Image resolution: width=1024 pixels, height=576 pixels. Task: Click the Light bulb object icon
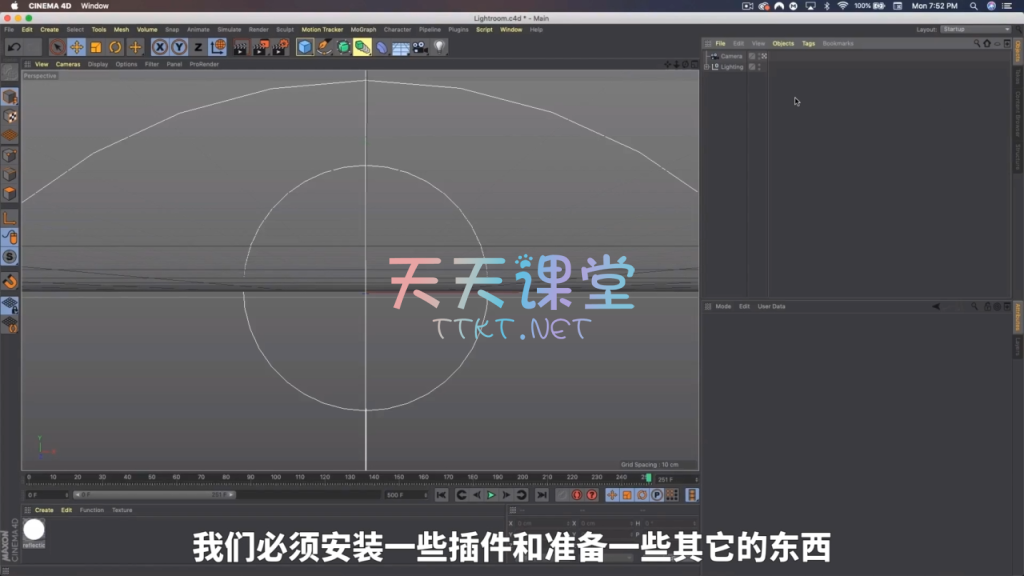point(439,47)
